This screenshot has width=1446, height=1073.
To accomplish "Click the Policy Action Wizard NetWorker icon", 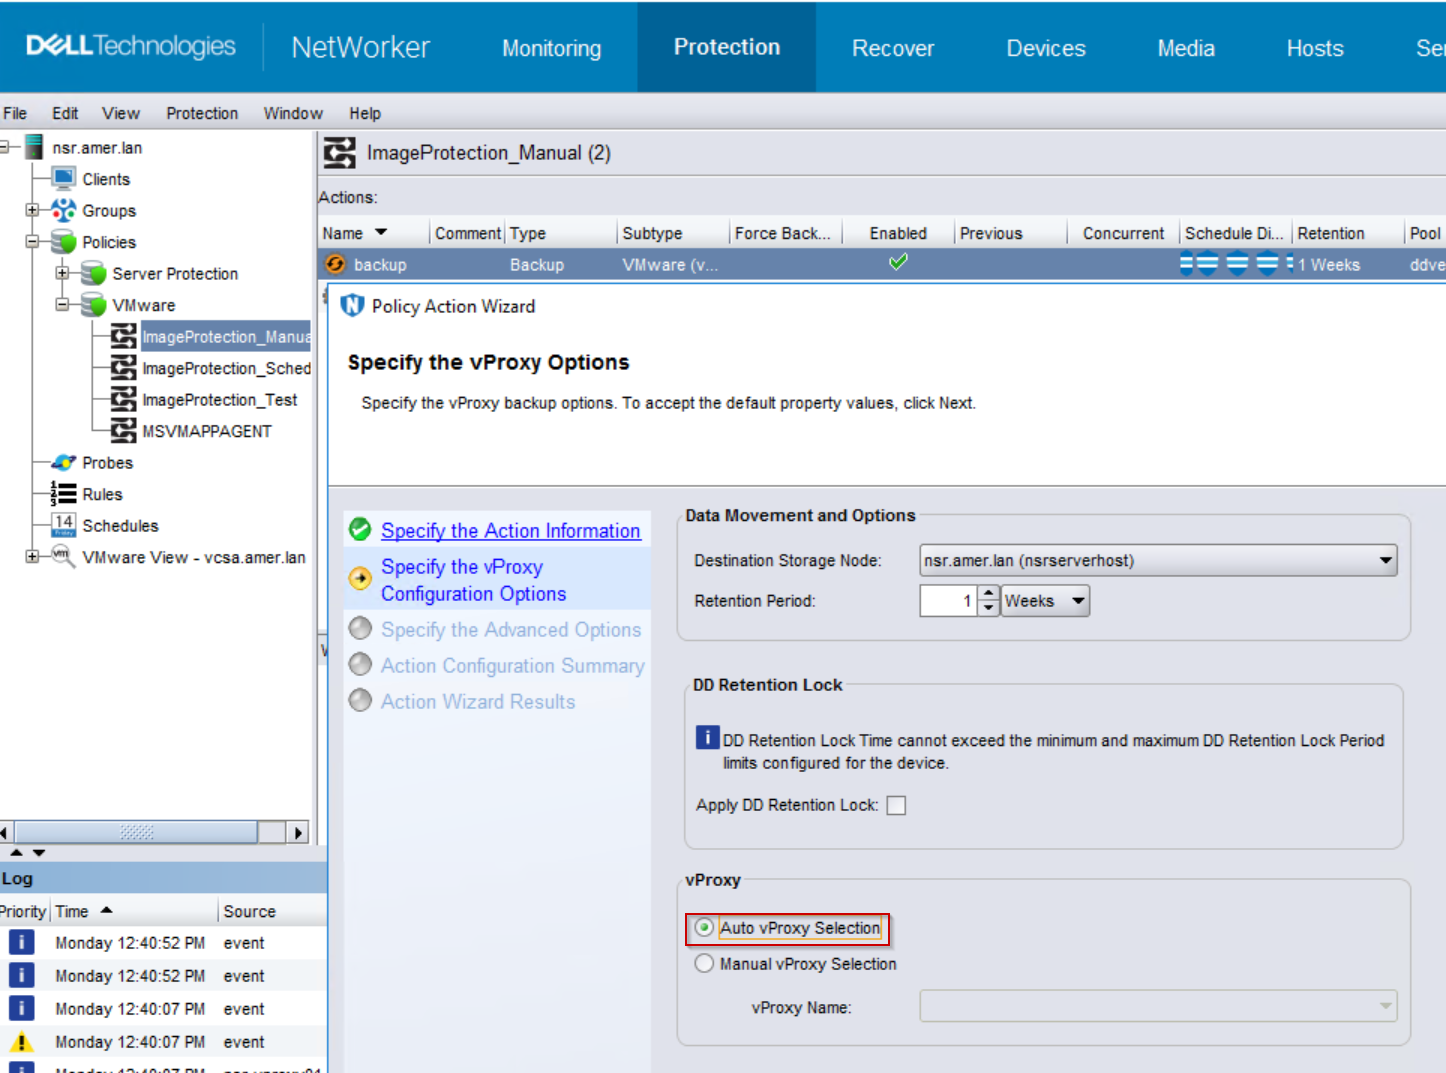I will tap(352, 306).
